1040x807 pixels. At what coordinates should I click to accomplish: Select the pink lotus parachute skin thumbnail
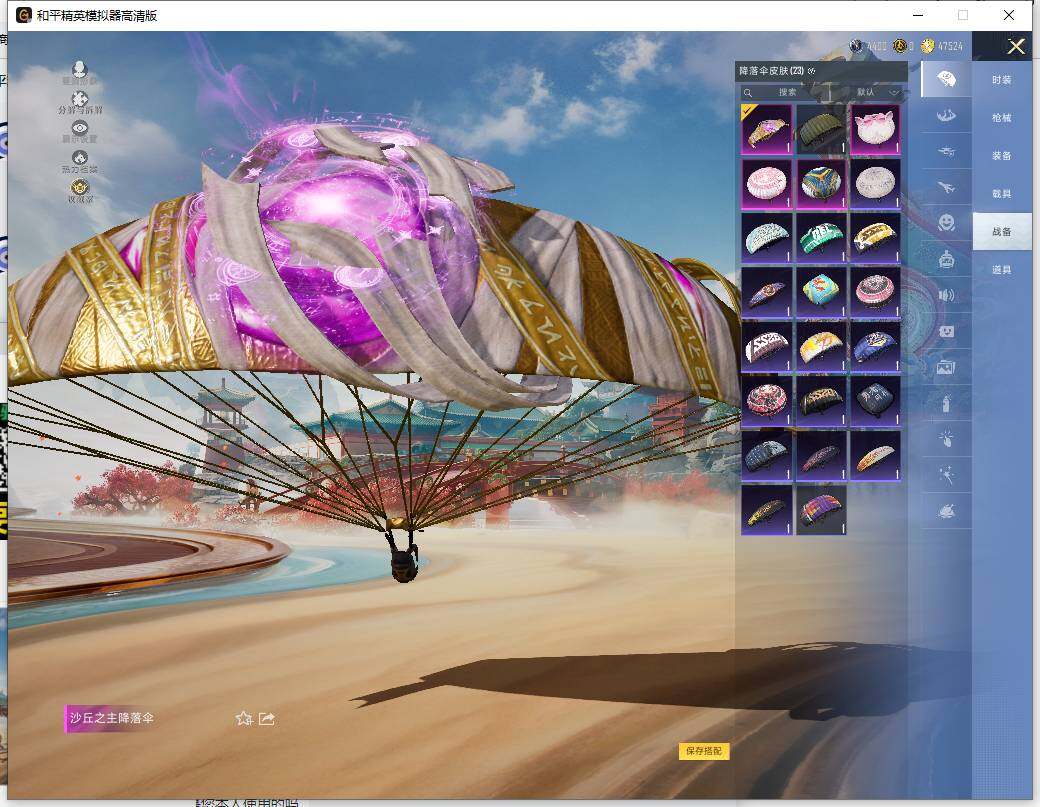point(874,130)
